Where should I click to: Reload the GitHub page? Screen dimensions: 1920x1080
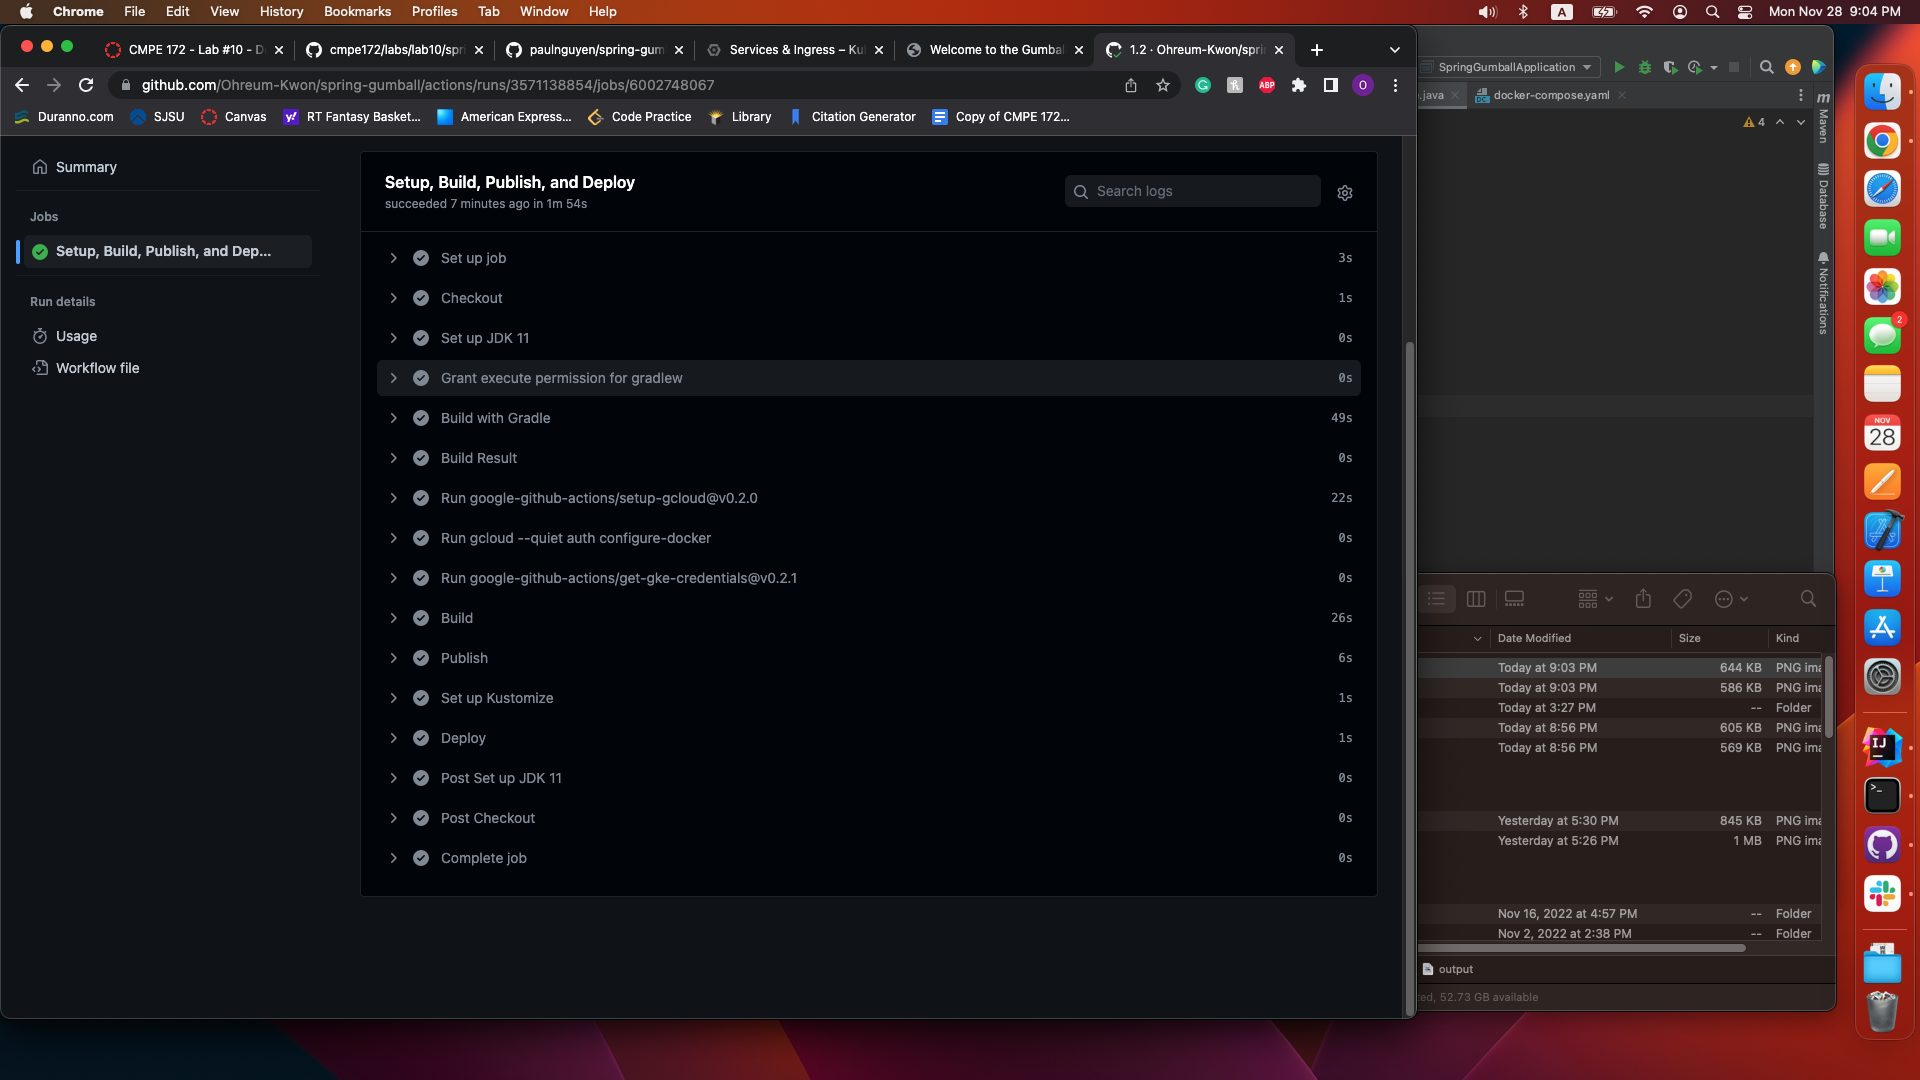pos(86,86)
